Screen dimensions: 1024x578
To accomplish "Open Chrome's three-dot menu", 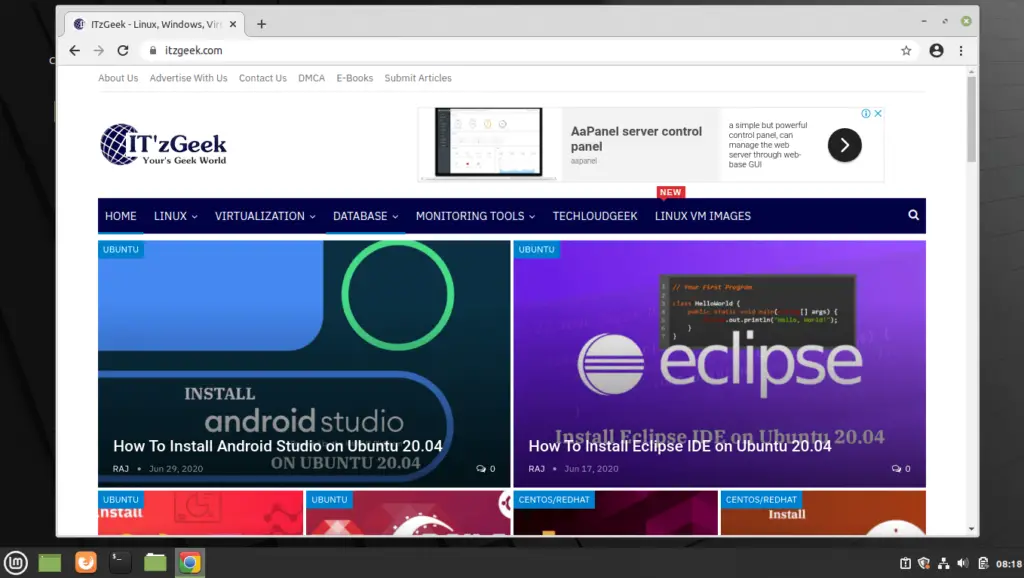I will click(961, 50).
